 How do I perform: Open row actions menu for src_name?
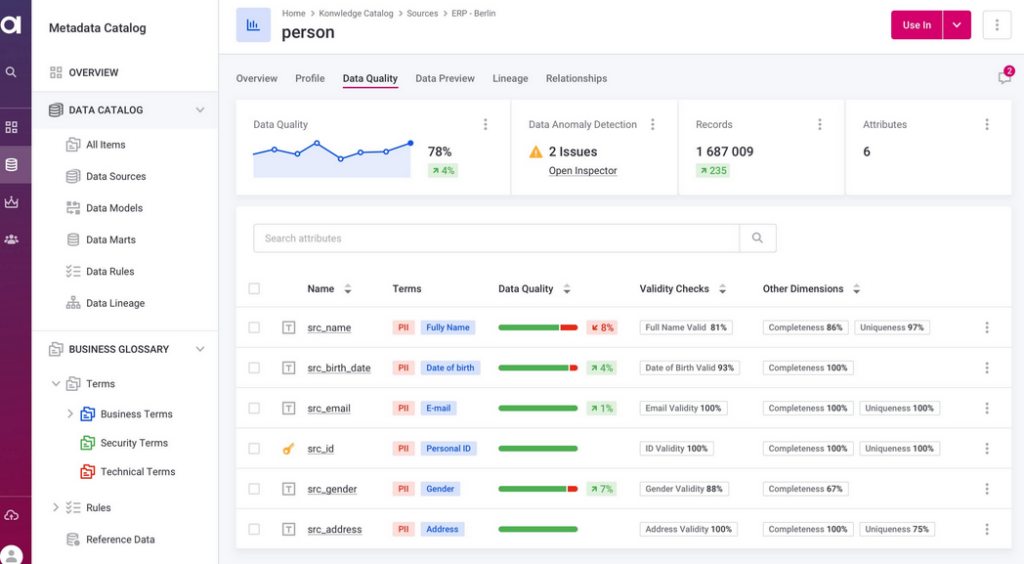987,328
